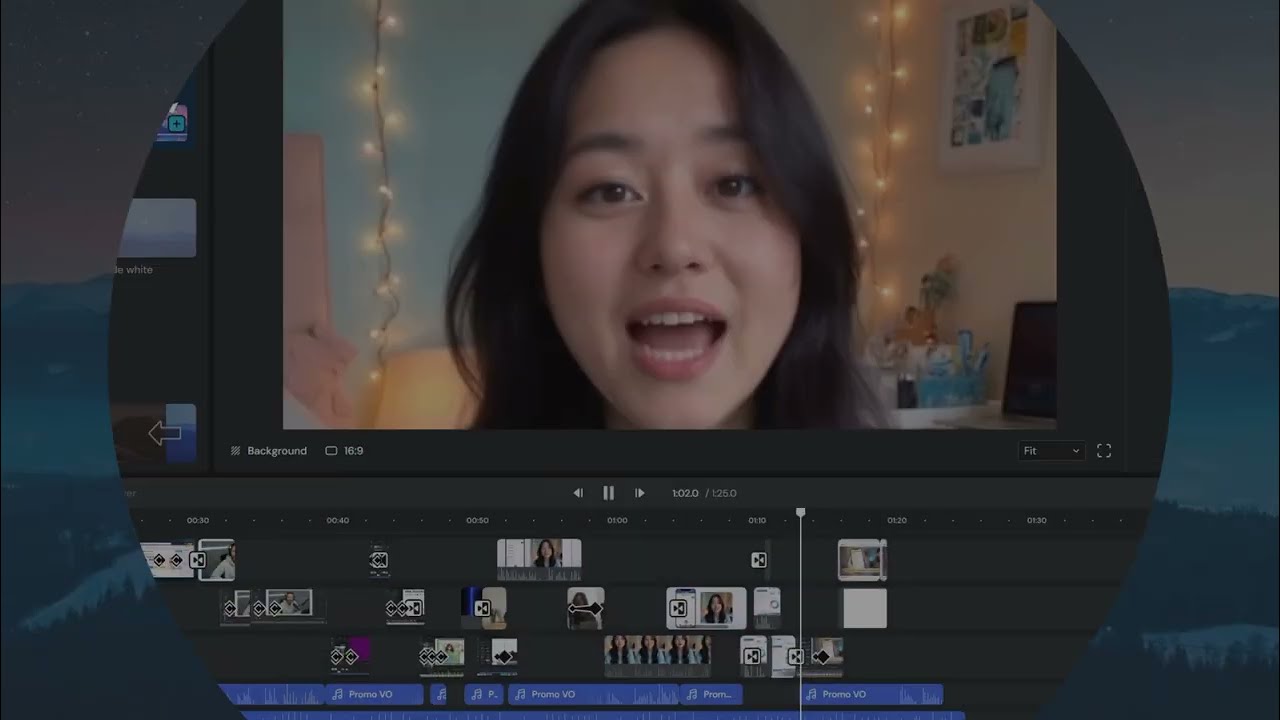
Task: Select Promo VO audio clip near 01:15
Action: [872, 694]
